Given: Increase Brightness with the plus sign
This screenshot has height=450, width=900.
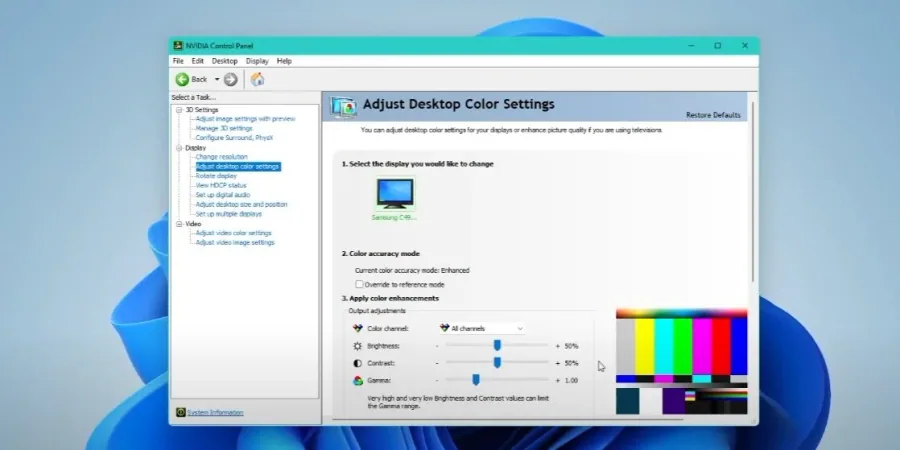Looking at the screenshot, I should (x=557, y=346).
